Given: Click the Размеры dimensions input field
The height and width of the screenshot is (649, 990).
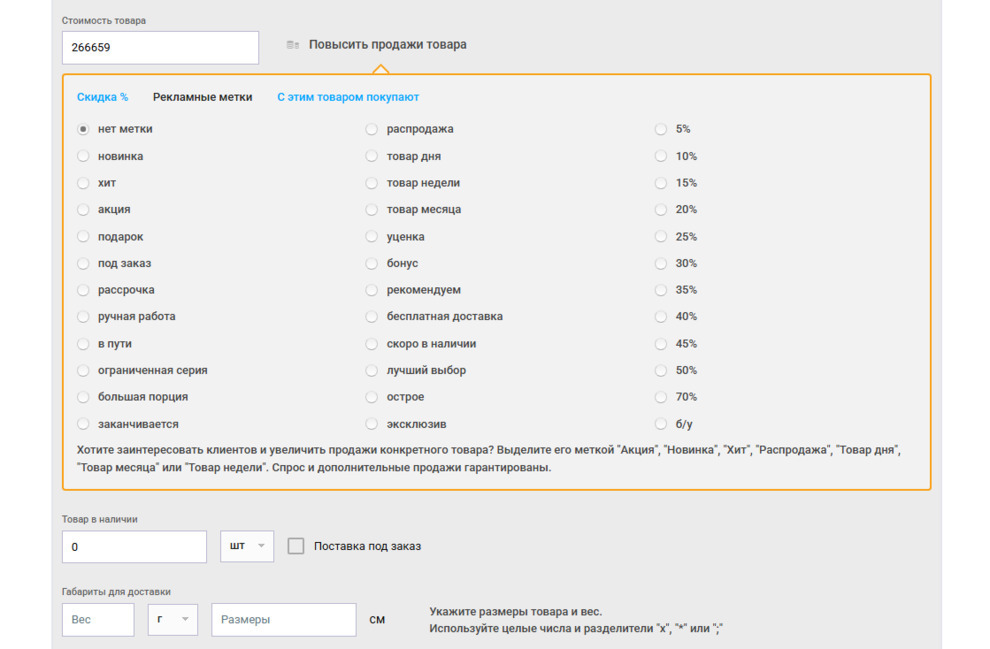Looking at the screenshot, I should (283, 619).
